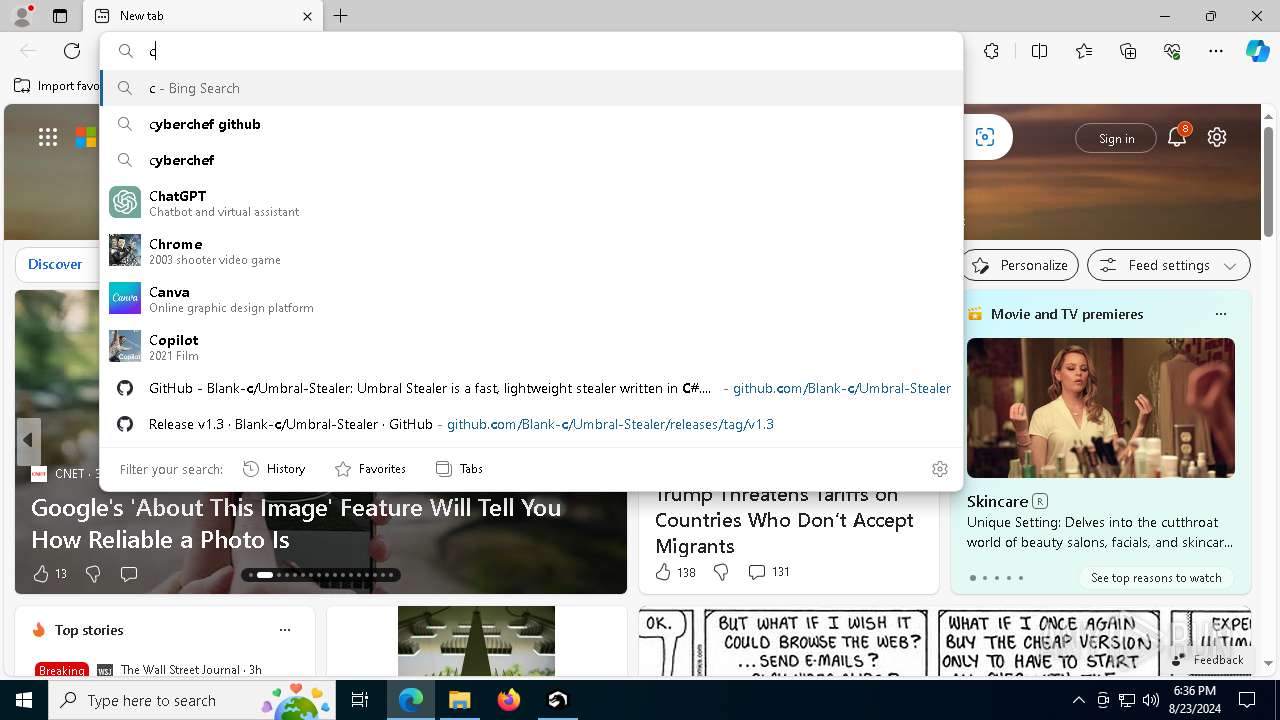Screen dimensions: 1280x720
Task: Open the tab actions menu icon
Action: point(60,16)
